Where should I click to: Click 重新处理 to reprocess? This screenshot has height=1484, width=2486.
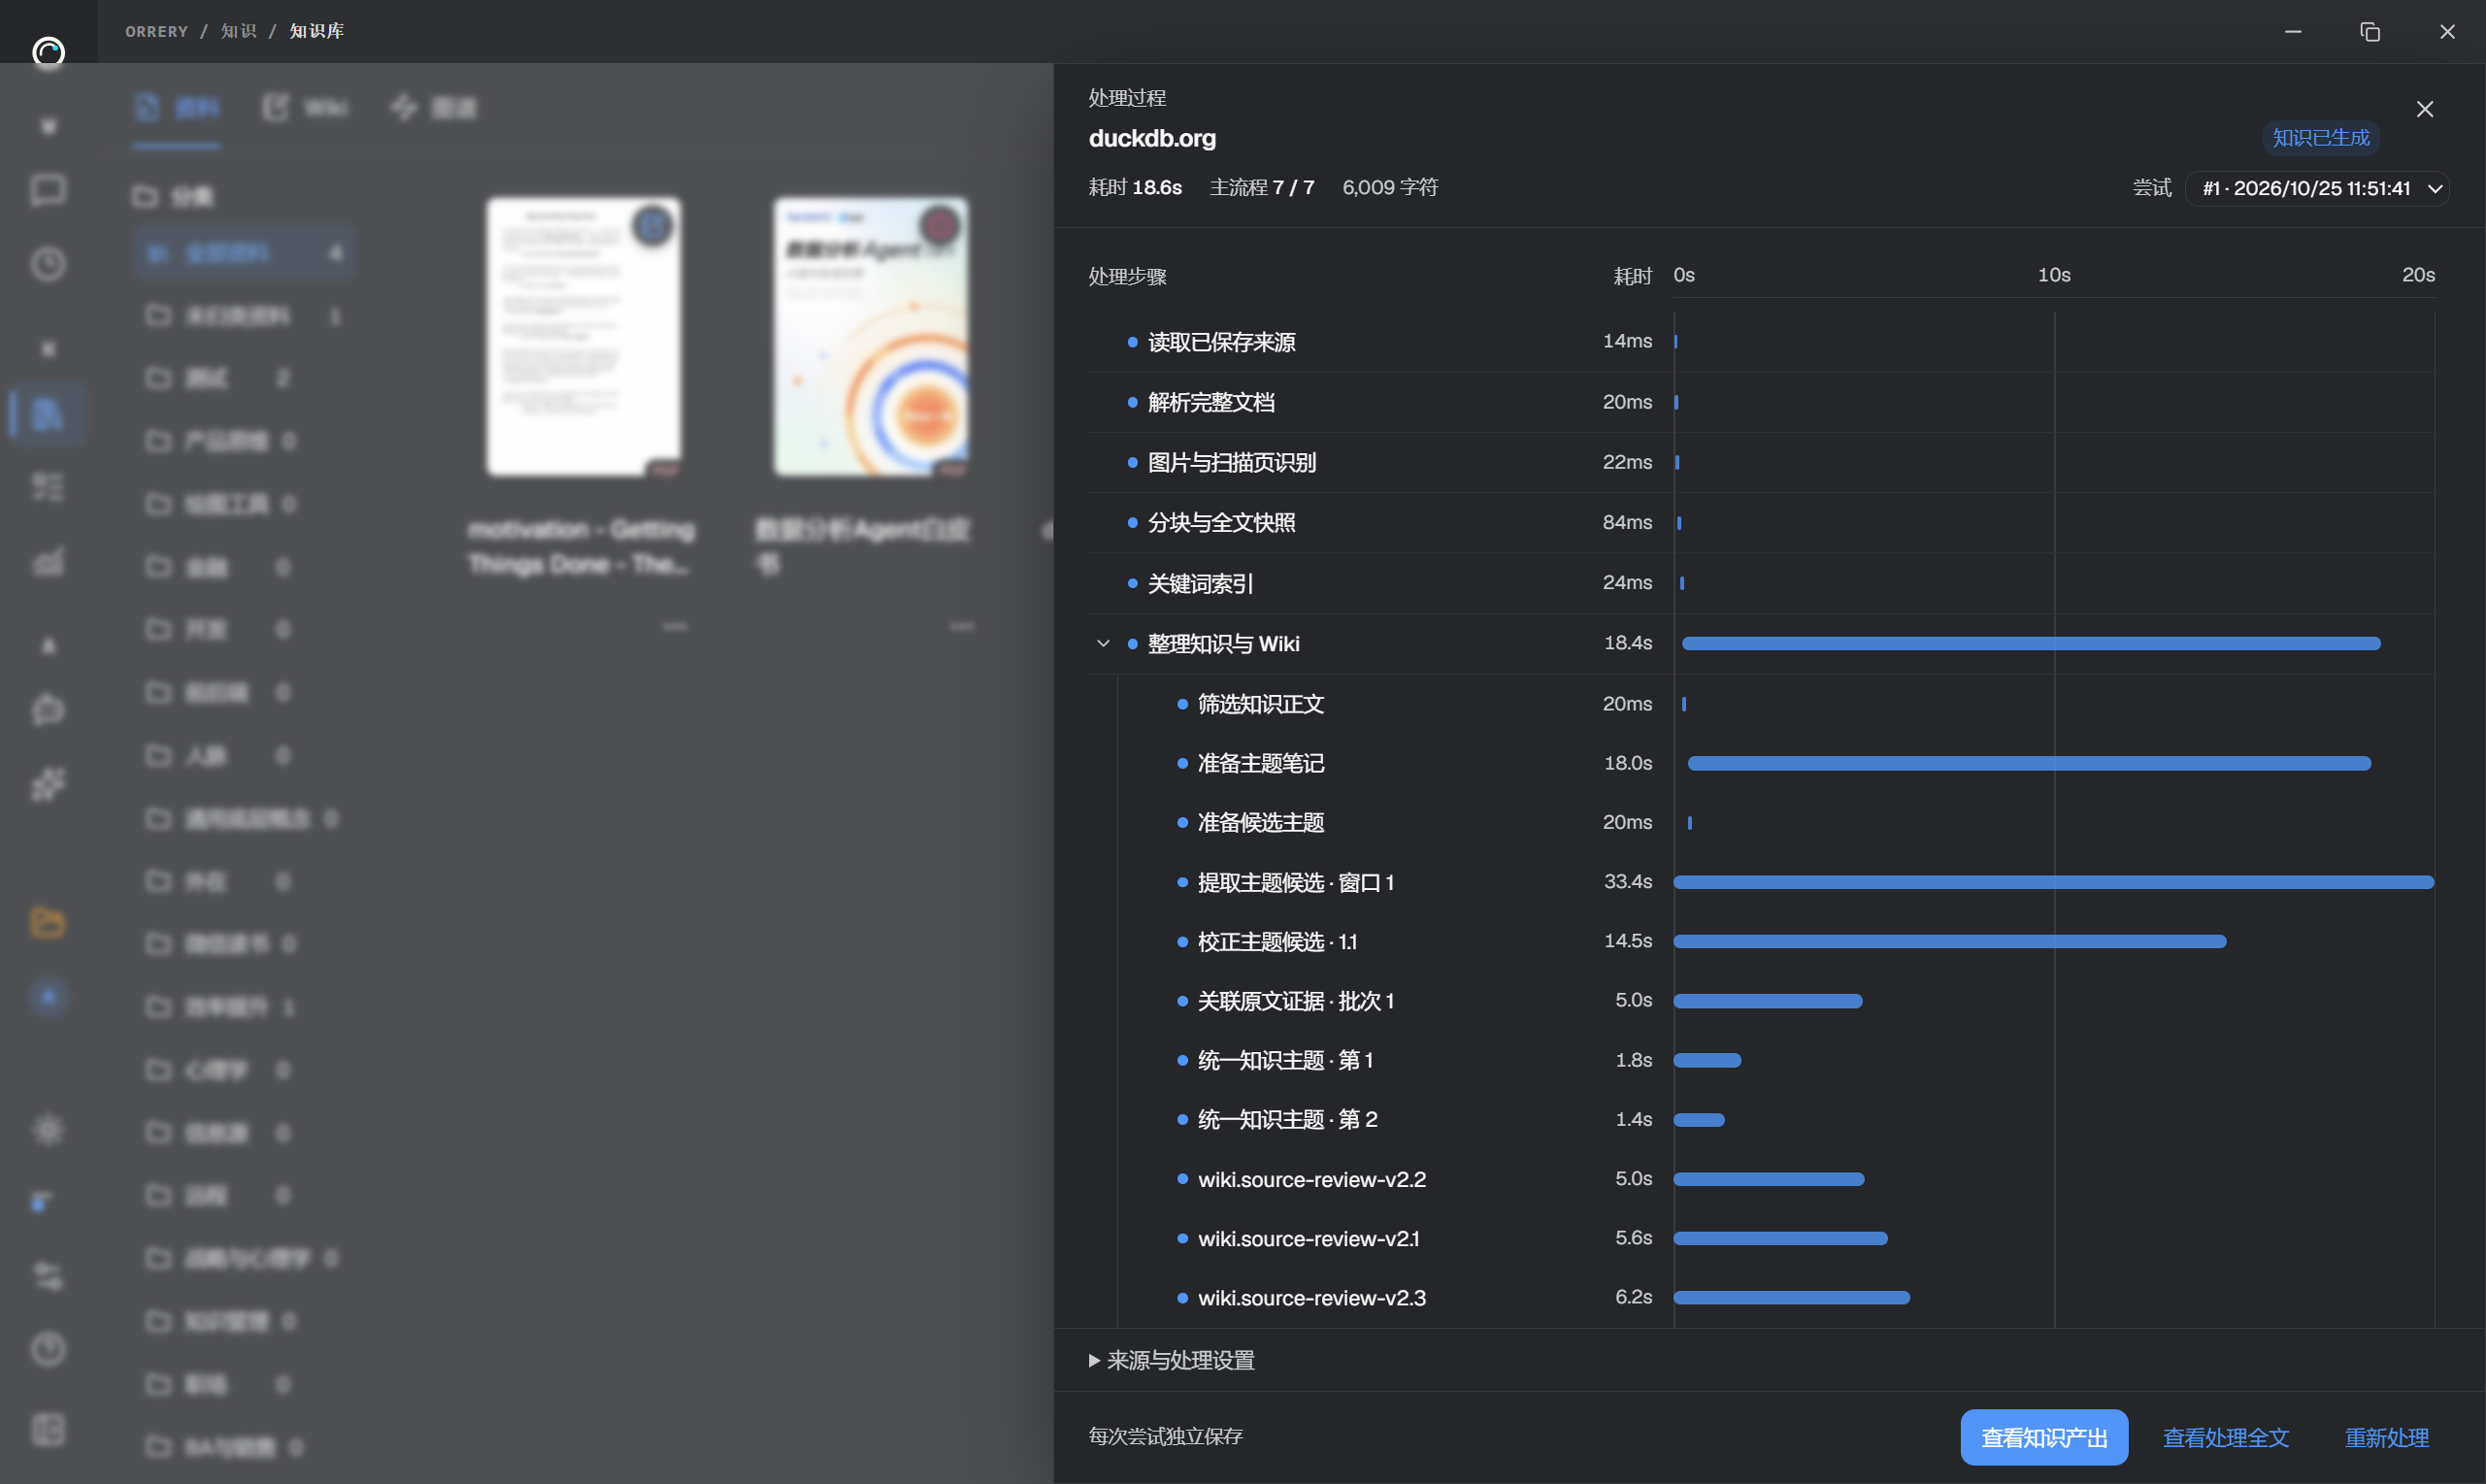click(2386, 1437)
